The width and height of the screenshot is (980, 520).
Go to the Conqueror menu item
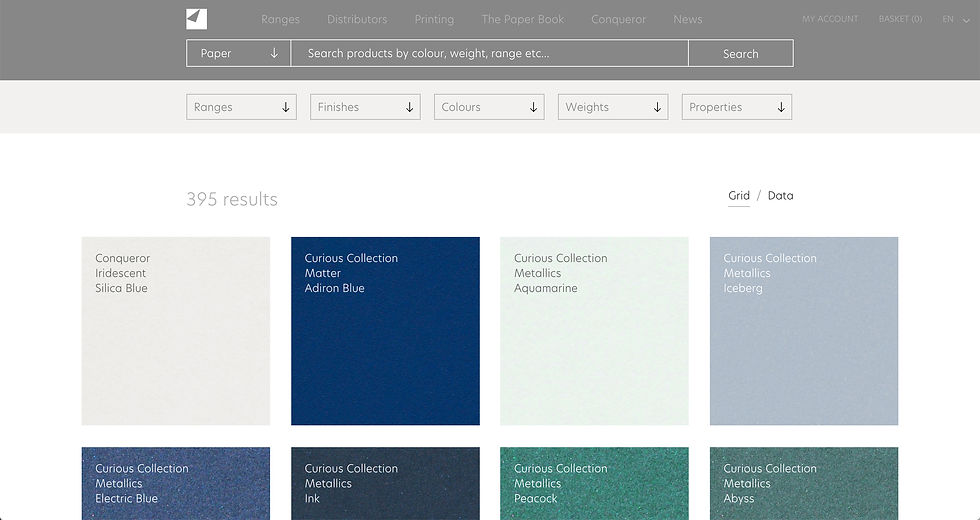click(618, 19)
